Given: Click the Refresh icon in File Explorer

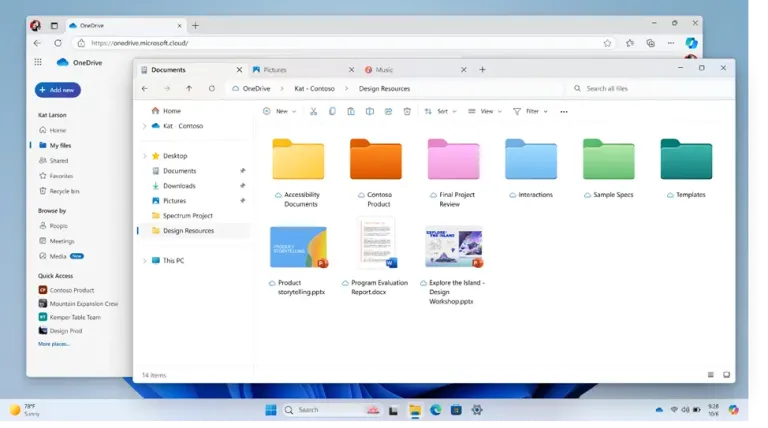Looking at the screenshot, I should [x=212, y=89].
